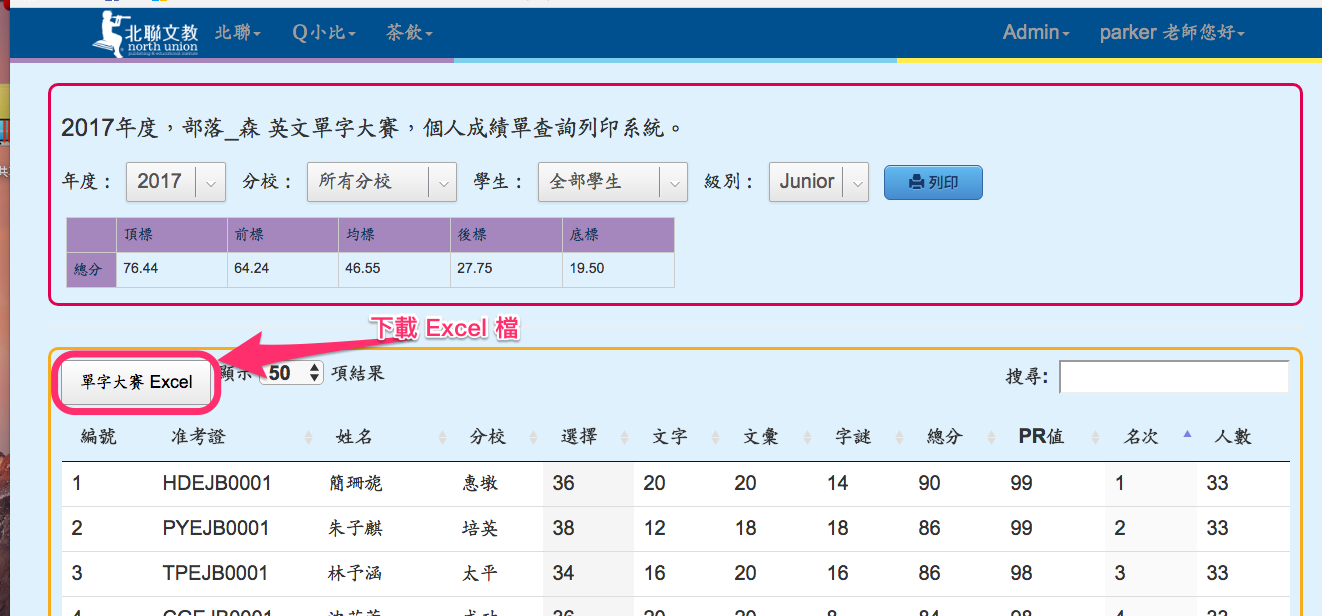Sort by the PR值 column header
Viewport: 1322px width, 616px height.
(x=1041, y=437)
